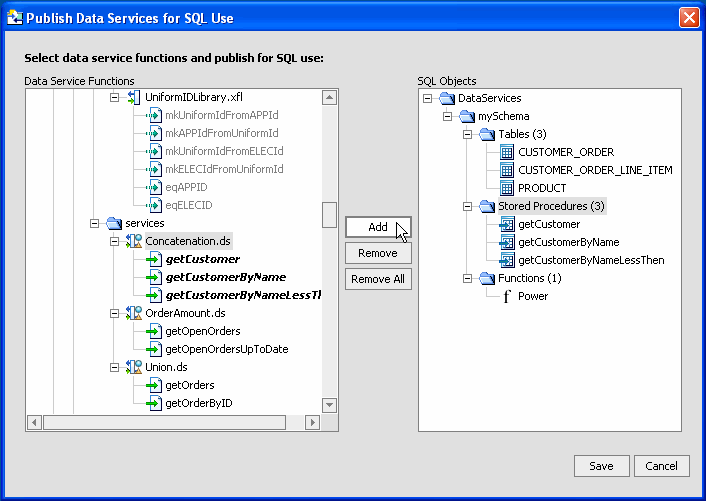The height and width of the screenshot is (501, 706).
Task: Click the services folder icon
Action: [x=114, y=223]
